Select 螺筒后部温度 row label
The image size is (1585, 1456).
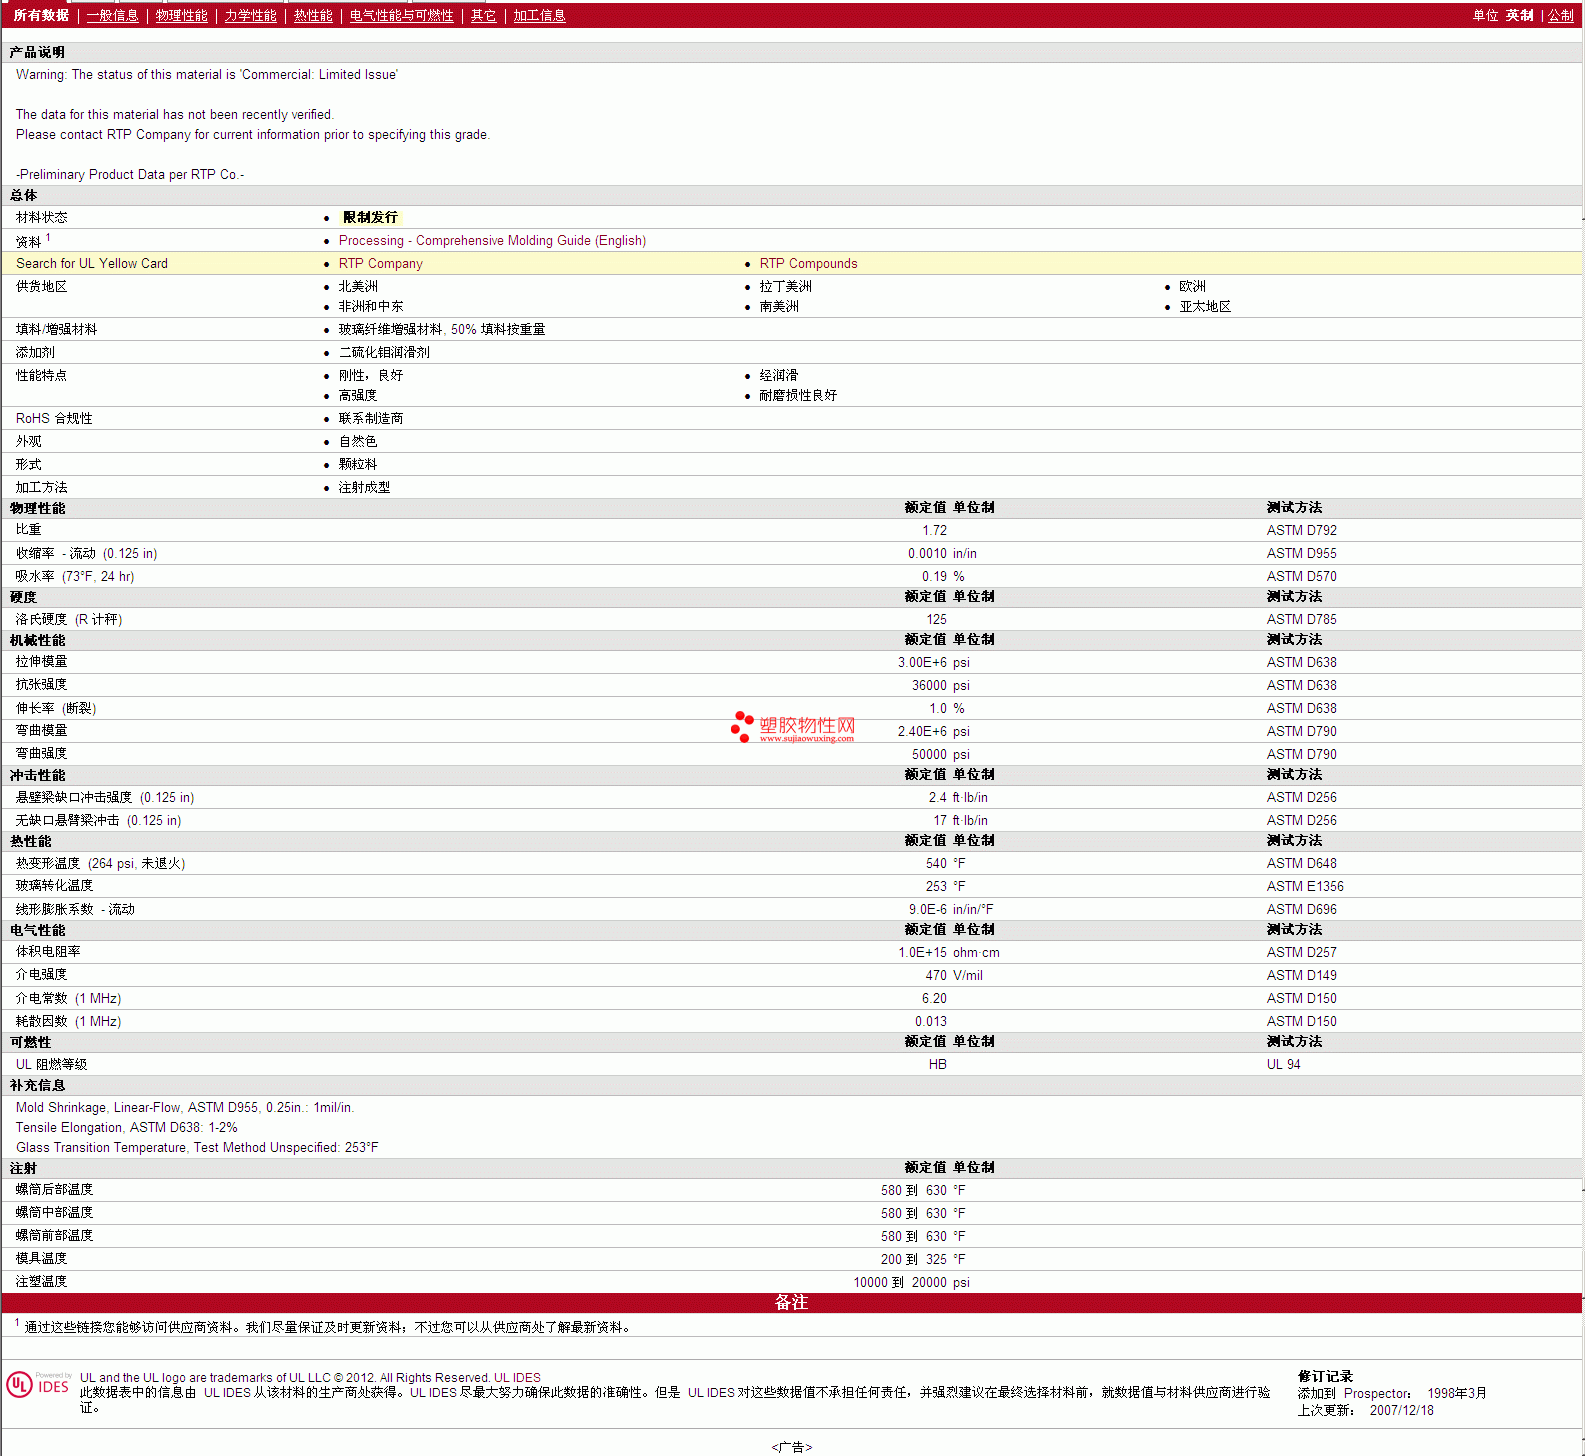54,1189
